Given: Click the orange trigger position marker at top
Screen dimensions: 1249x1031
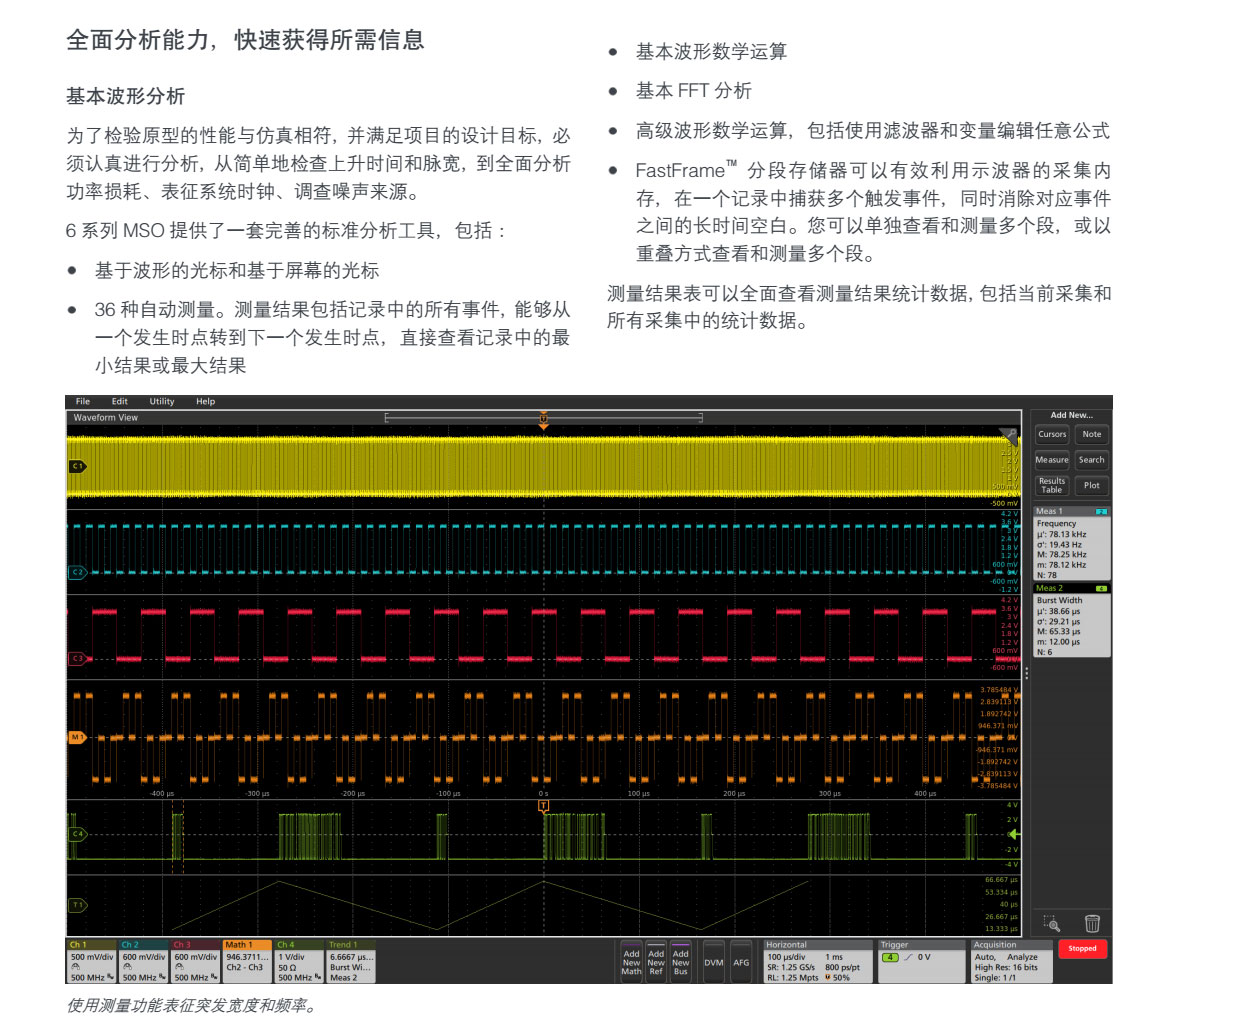Looking at the screenshot, I should pyautogui.click(x=544, y=419).
